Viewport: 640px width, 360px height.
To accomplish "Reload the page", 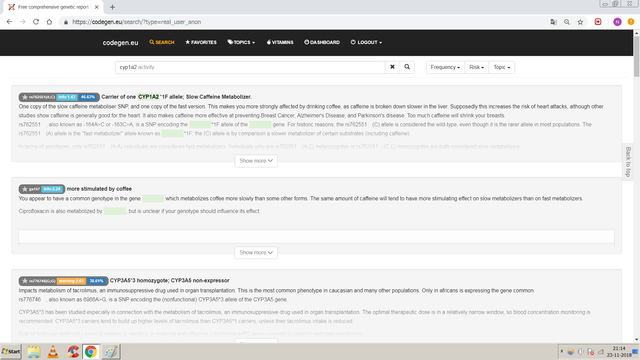I will click(x=36, y=22).
